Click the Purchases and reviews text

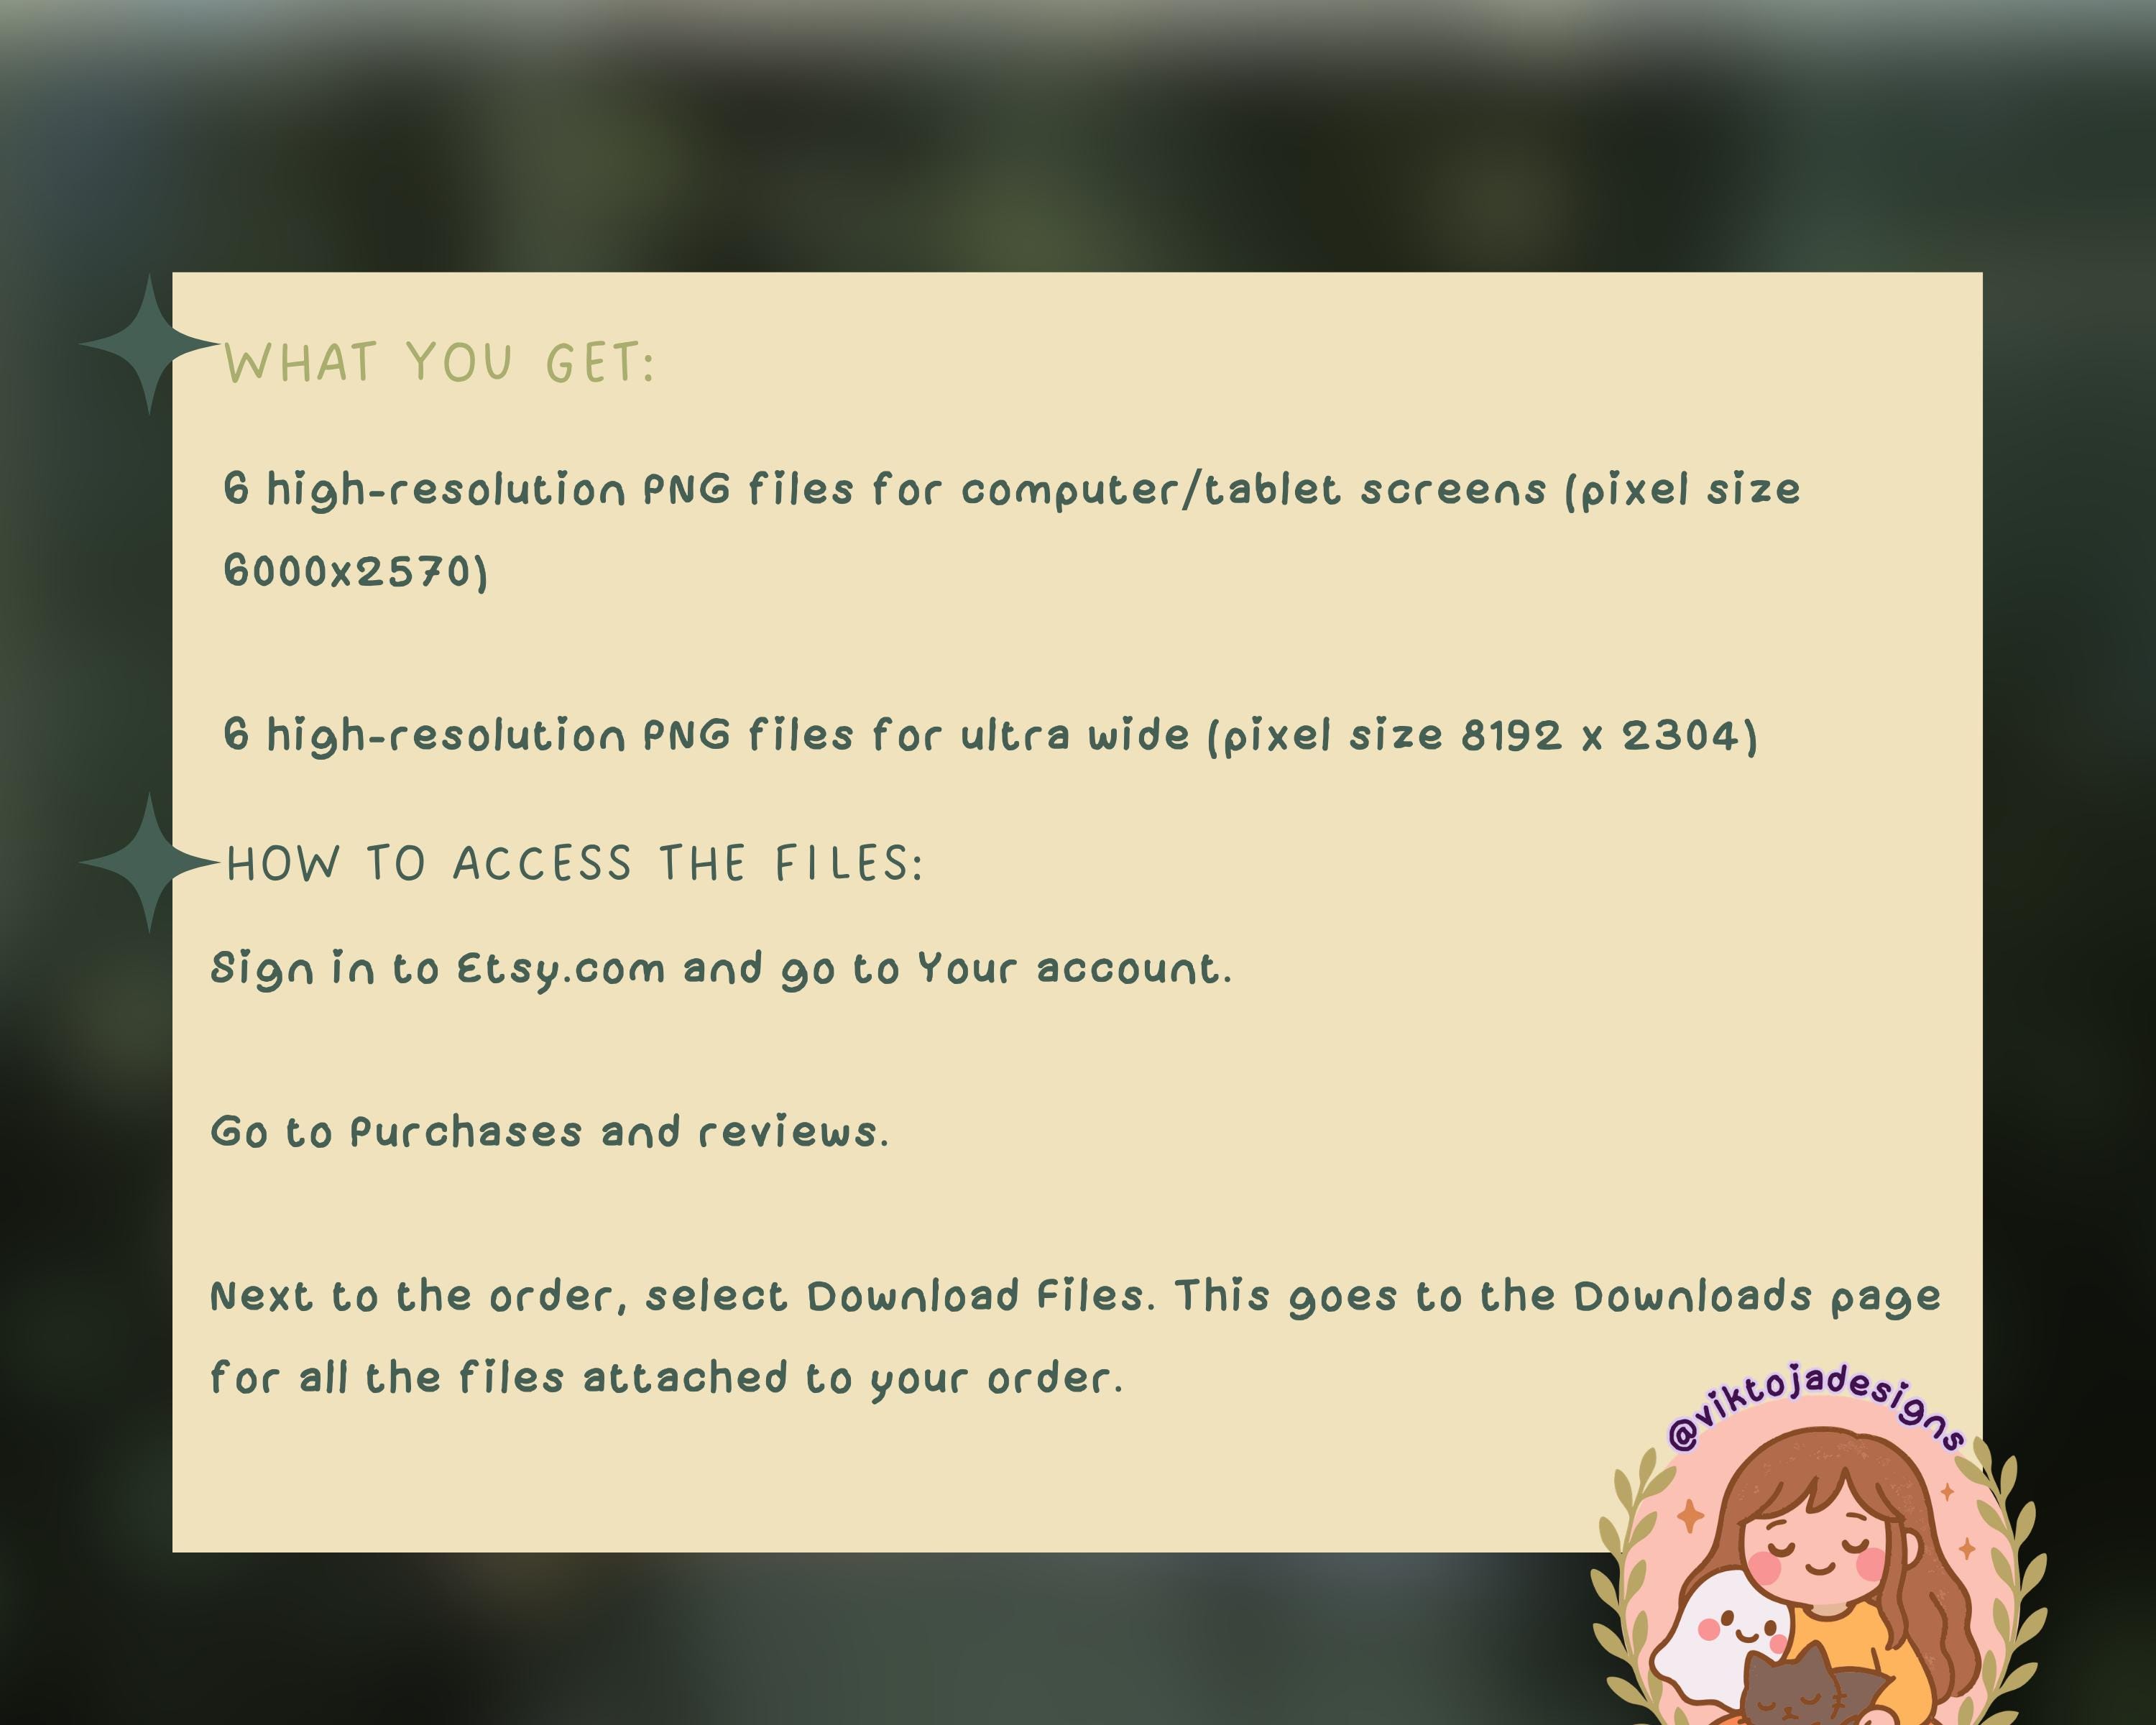tap(617, 1132)
